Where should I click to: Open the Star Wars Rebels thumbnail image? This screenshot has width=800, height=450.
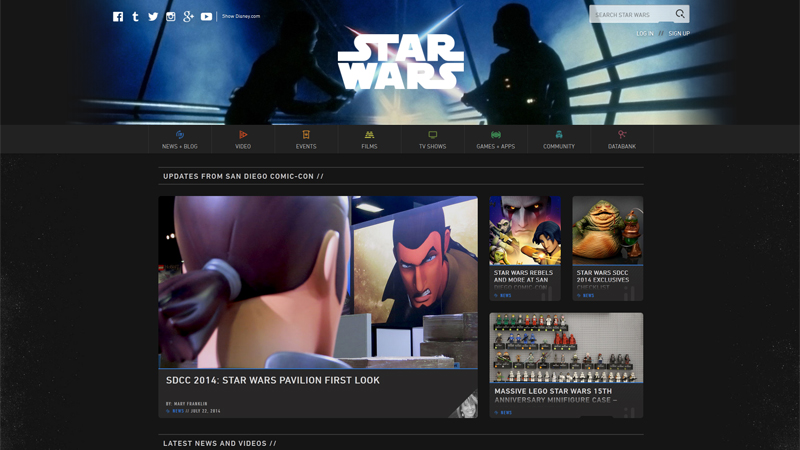(x=525, y=231)
